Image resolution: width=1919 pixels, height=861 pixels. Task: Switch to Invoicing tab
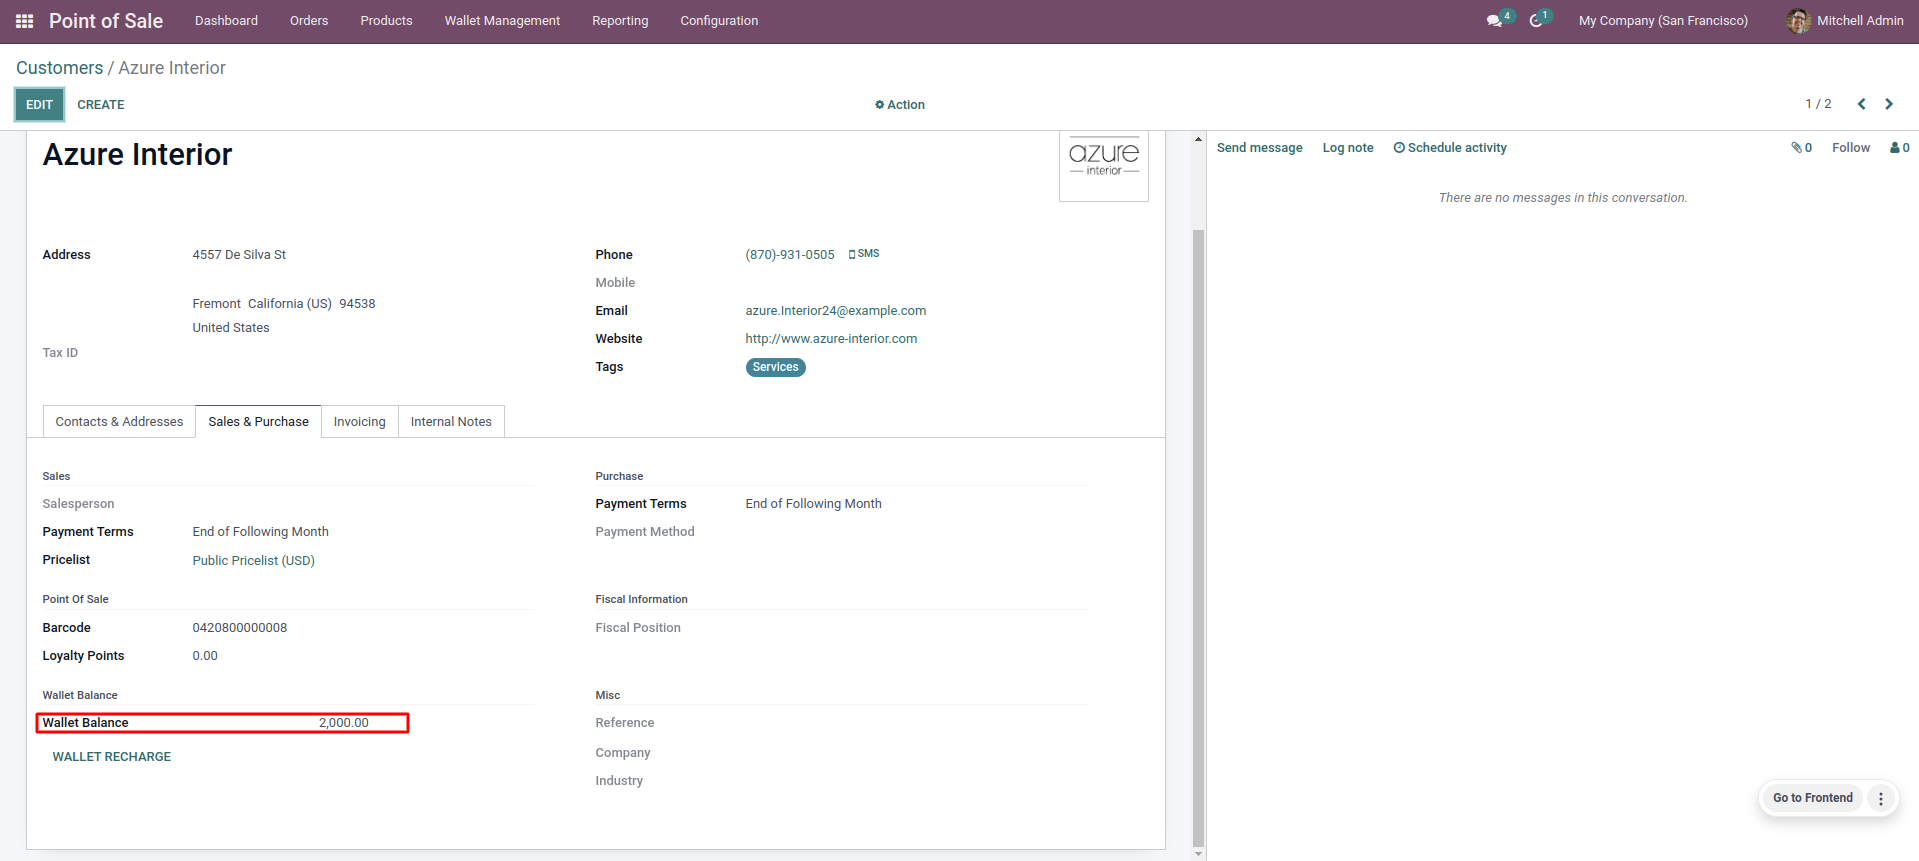point(359,422)
